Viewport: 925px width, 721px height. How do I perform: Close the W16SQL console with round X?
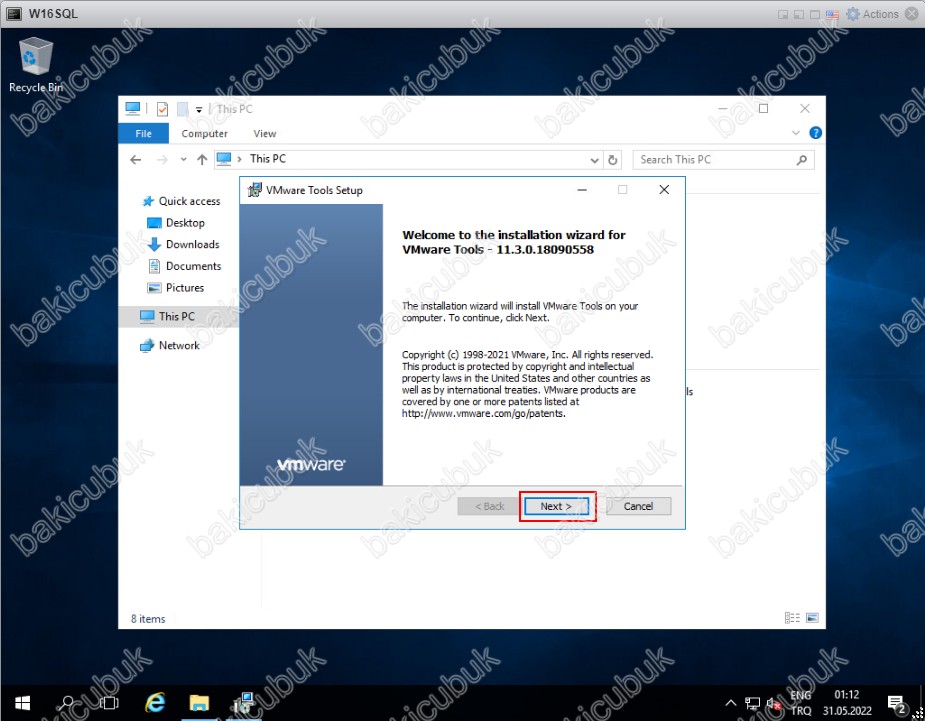[x=911, y=14]
